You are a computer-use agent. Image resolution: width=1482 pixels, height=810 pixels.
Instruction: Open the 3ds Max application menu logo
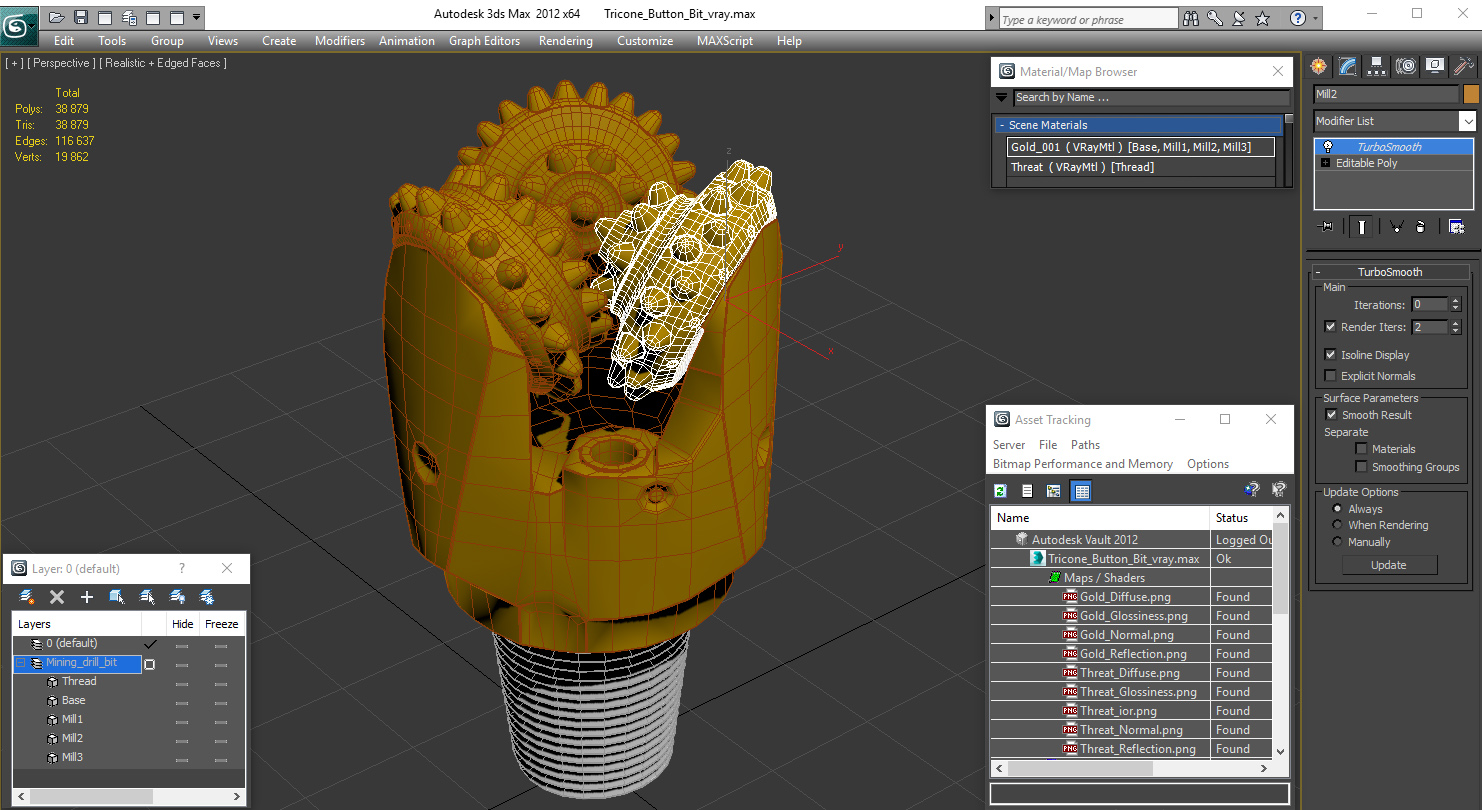19,24
